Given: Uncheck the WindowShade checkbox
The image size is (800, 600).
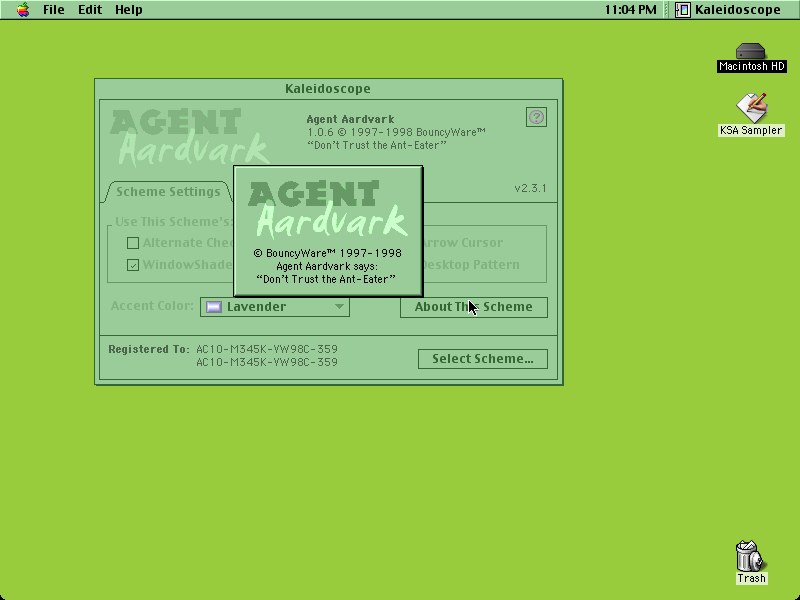Looking at the screenshot, I should (x=133, y=265).
